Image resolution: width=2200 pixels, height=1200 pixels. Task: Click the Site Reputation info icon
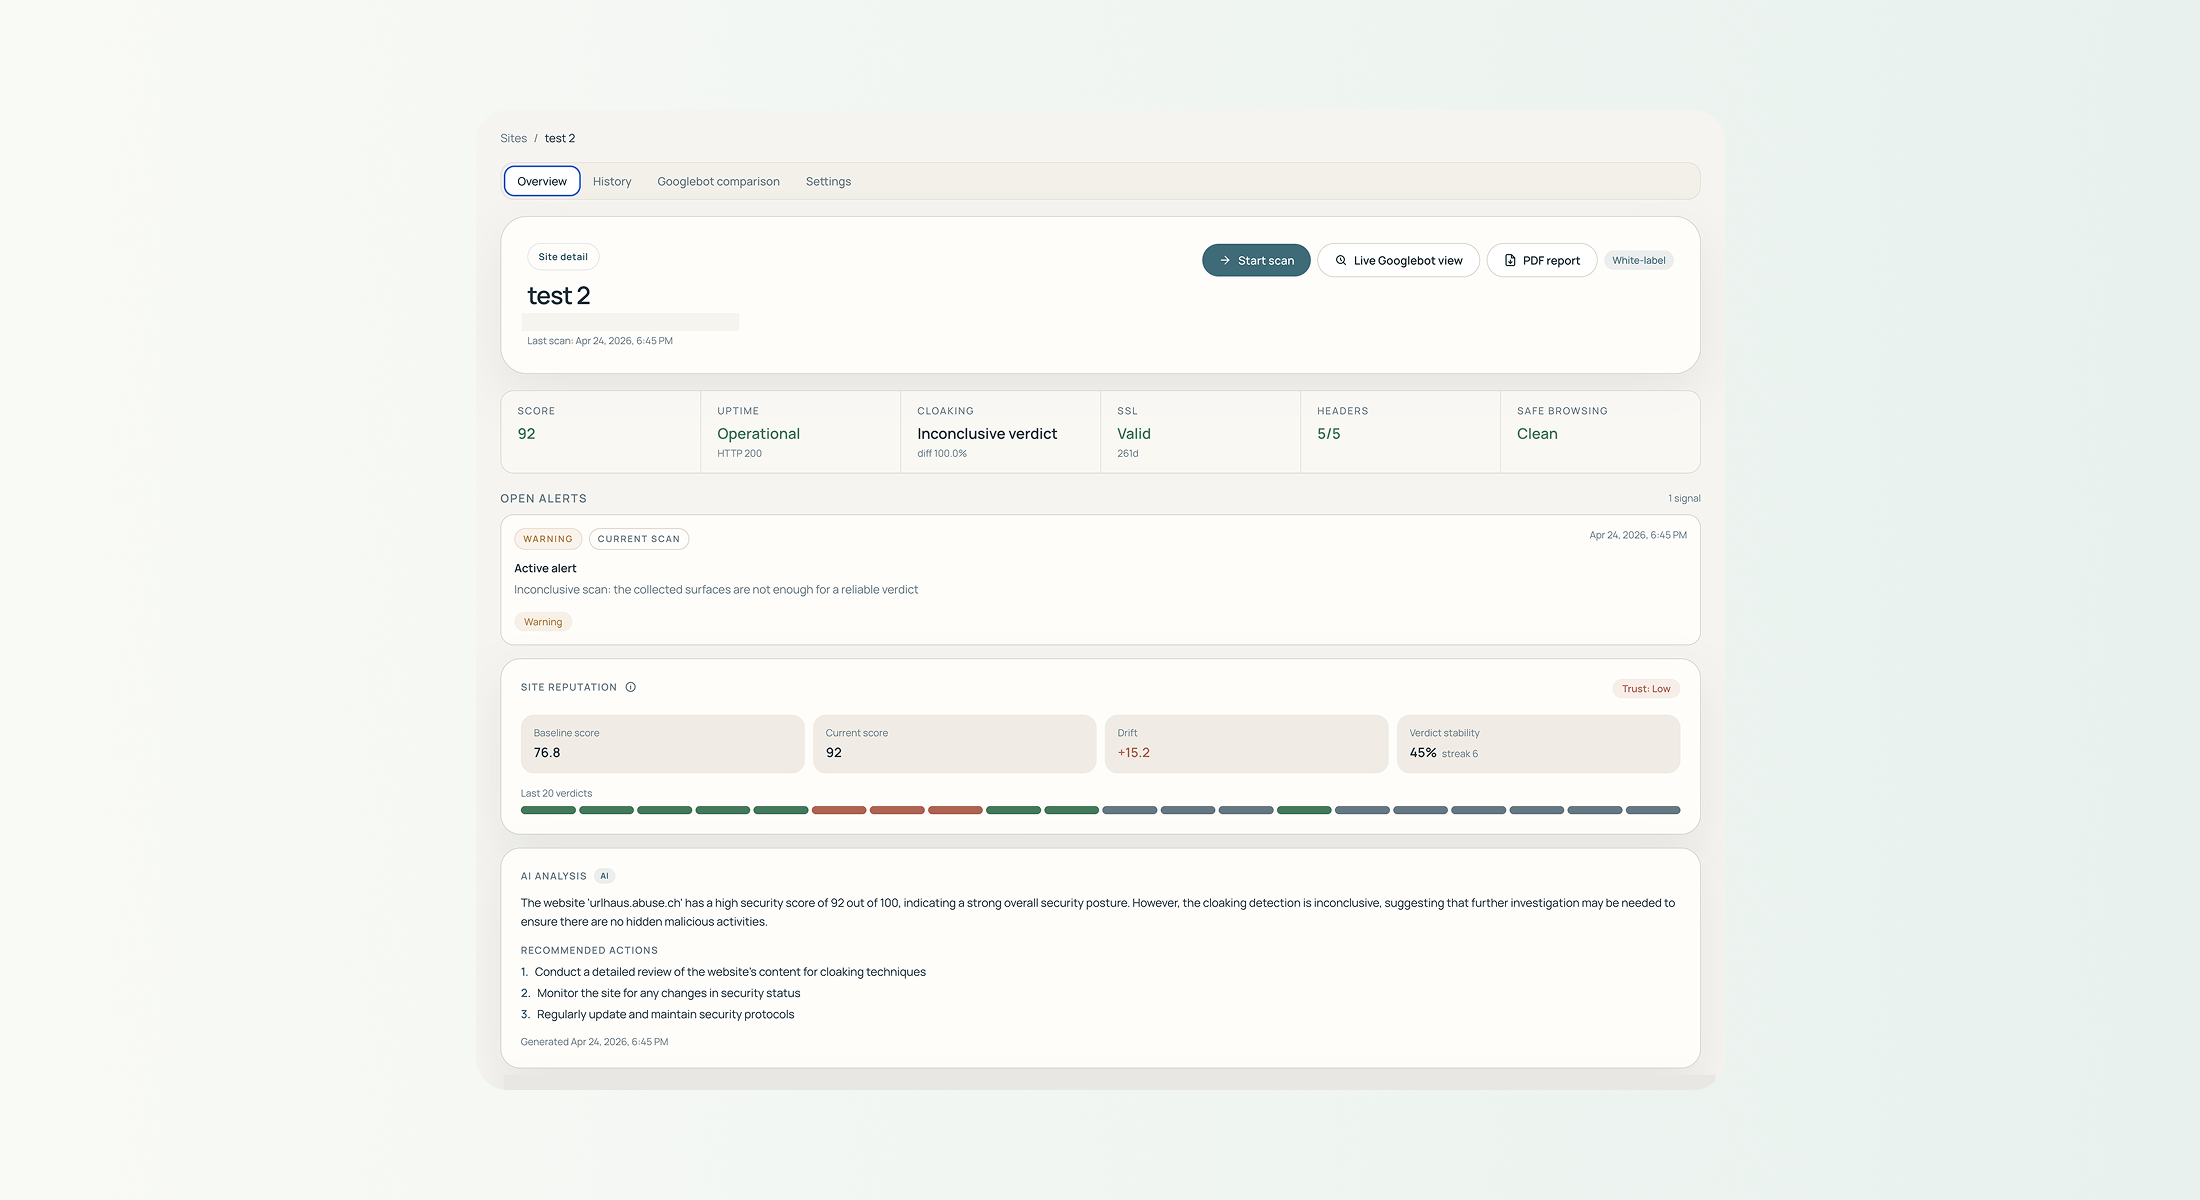(x=630, y=687)
